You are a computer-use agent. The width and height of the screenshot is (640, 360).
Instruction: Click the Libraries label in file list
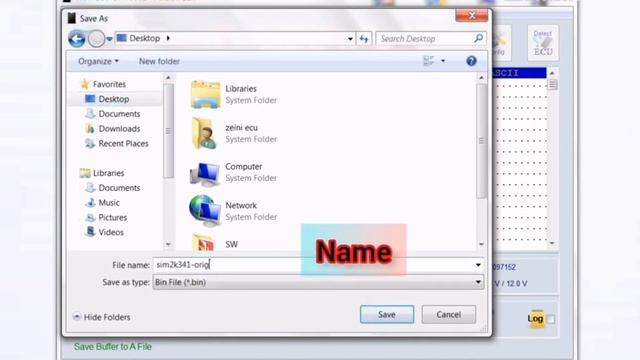tap(241, 89)
